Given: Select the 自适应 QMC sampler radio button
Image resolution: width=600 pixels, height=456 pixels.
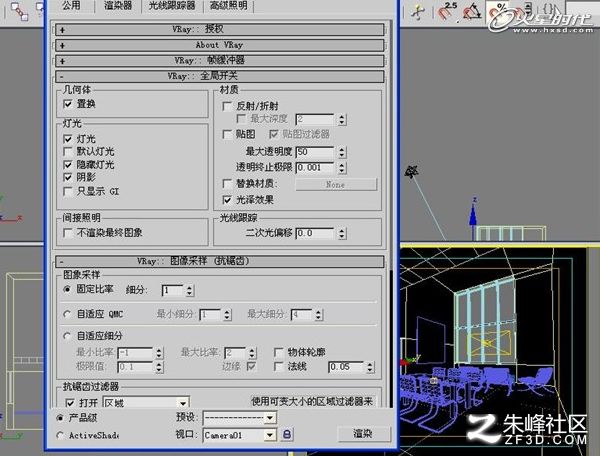Looking at the screenshot, I should (x=67, y=314).
